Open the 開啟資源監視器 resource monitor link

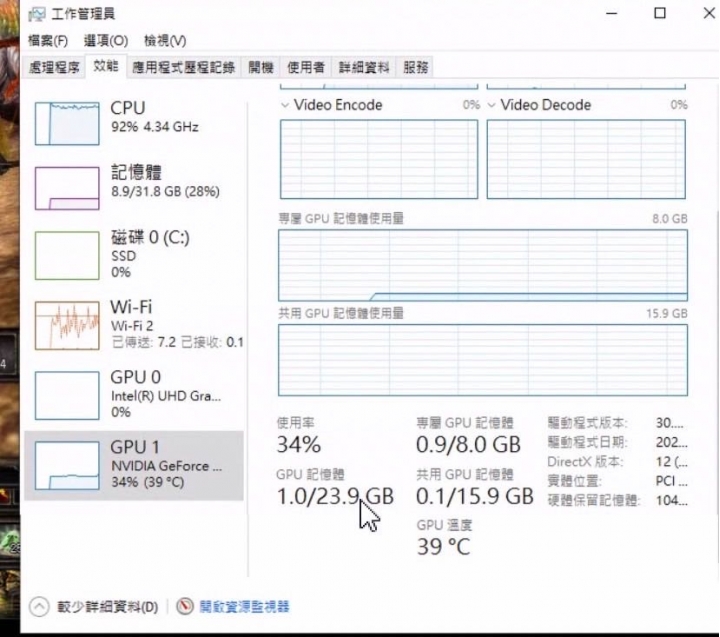(244, 607)
